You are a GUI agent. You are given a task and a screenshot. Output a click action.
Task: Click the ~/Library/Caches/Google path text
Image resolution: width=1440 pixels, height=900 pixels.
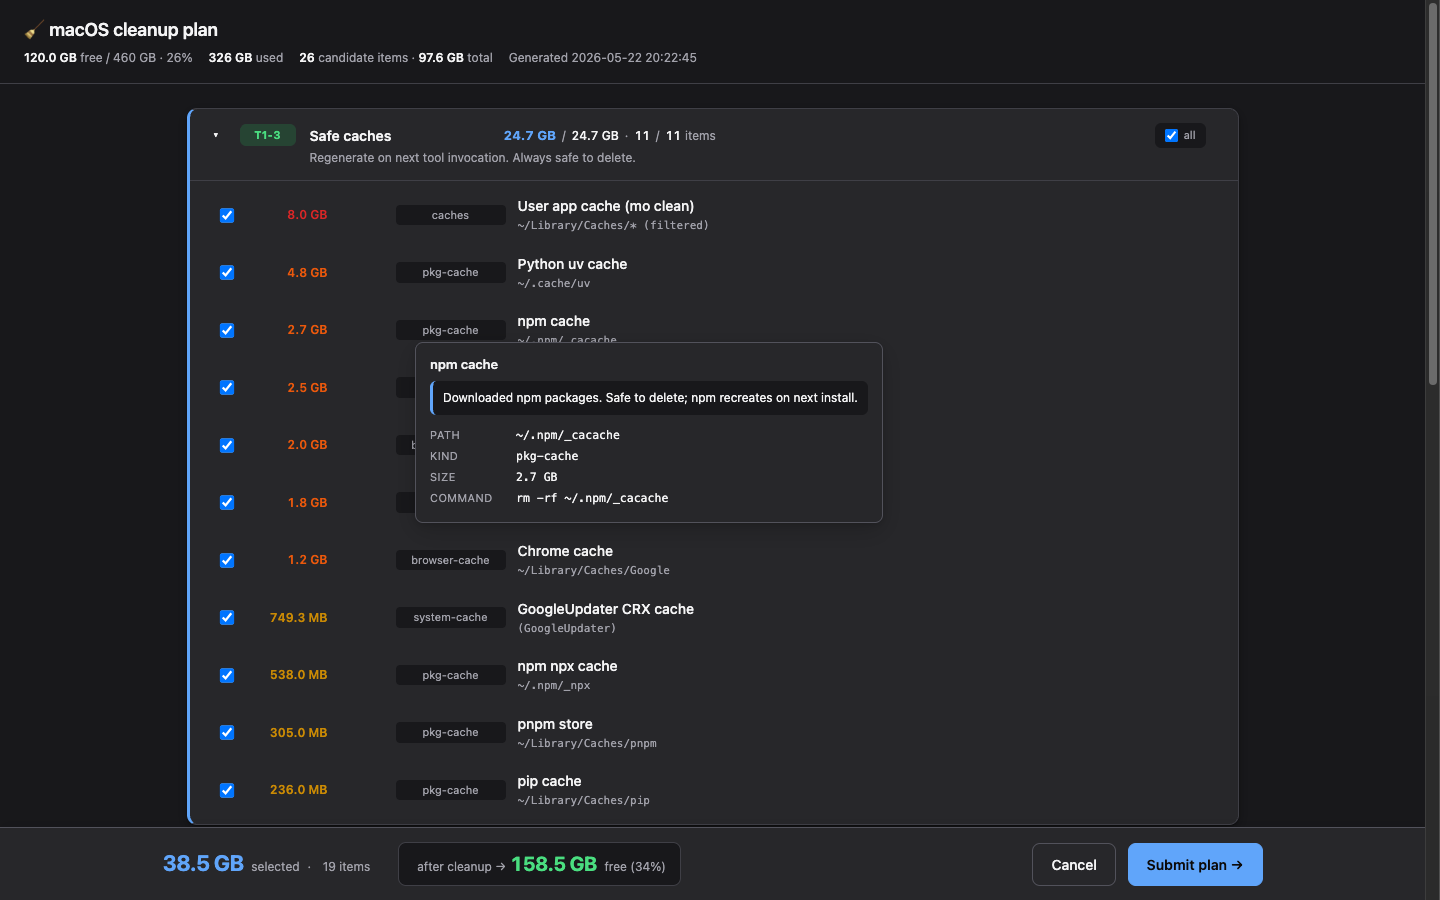(x=593, y=571)
